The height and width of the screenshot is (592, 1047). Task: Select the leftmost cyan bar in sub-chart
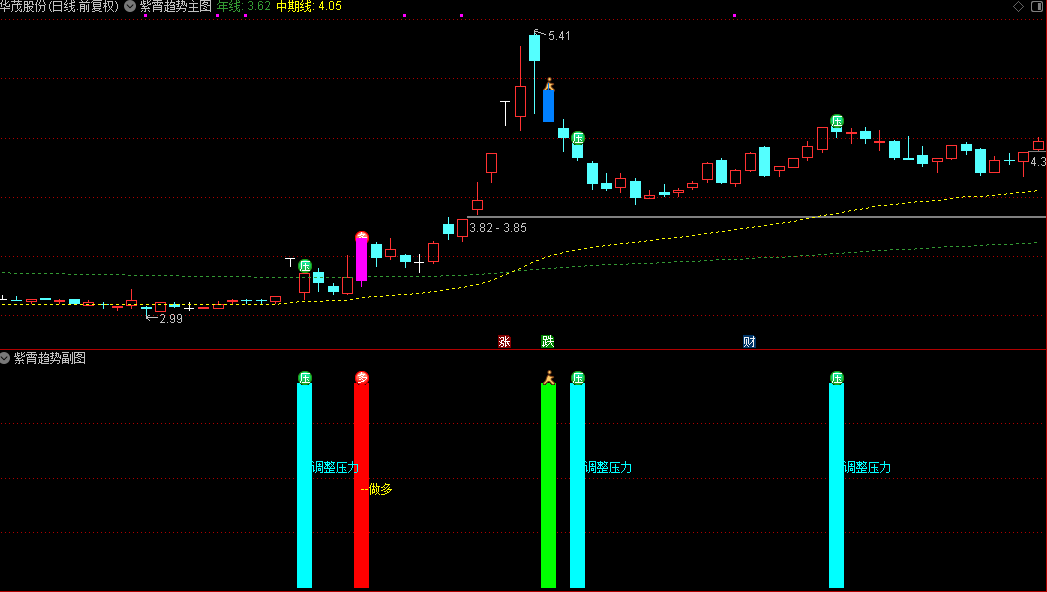(304, 485)
